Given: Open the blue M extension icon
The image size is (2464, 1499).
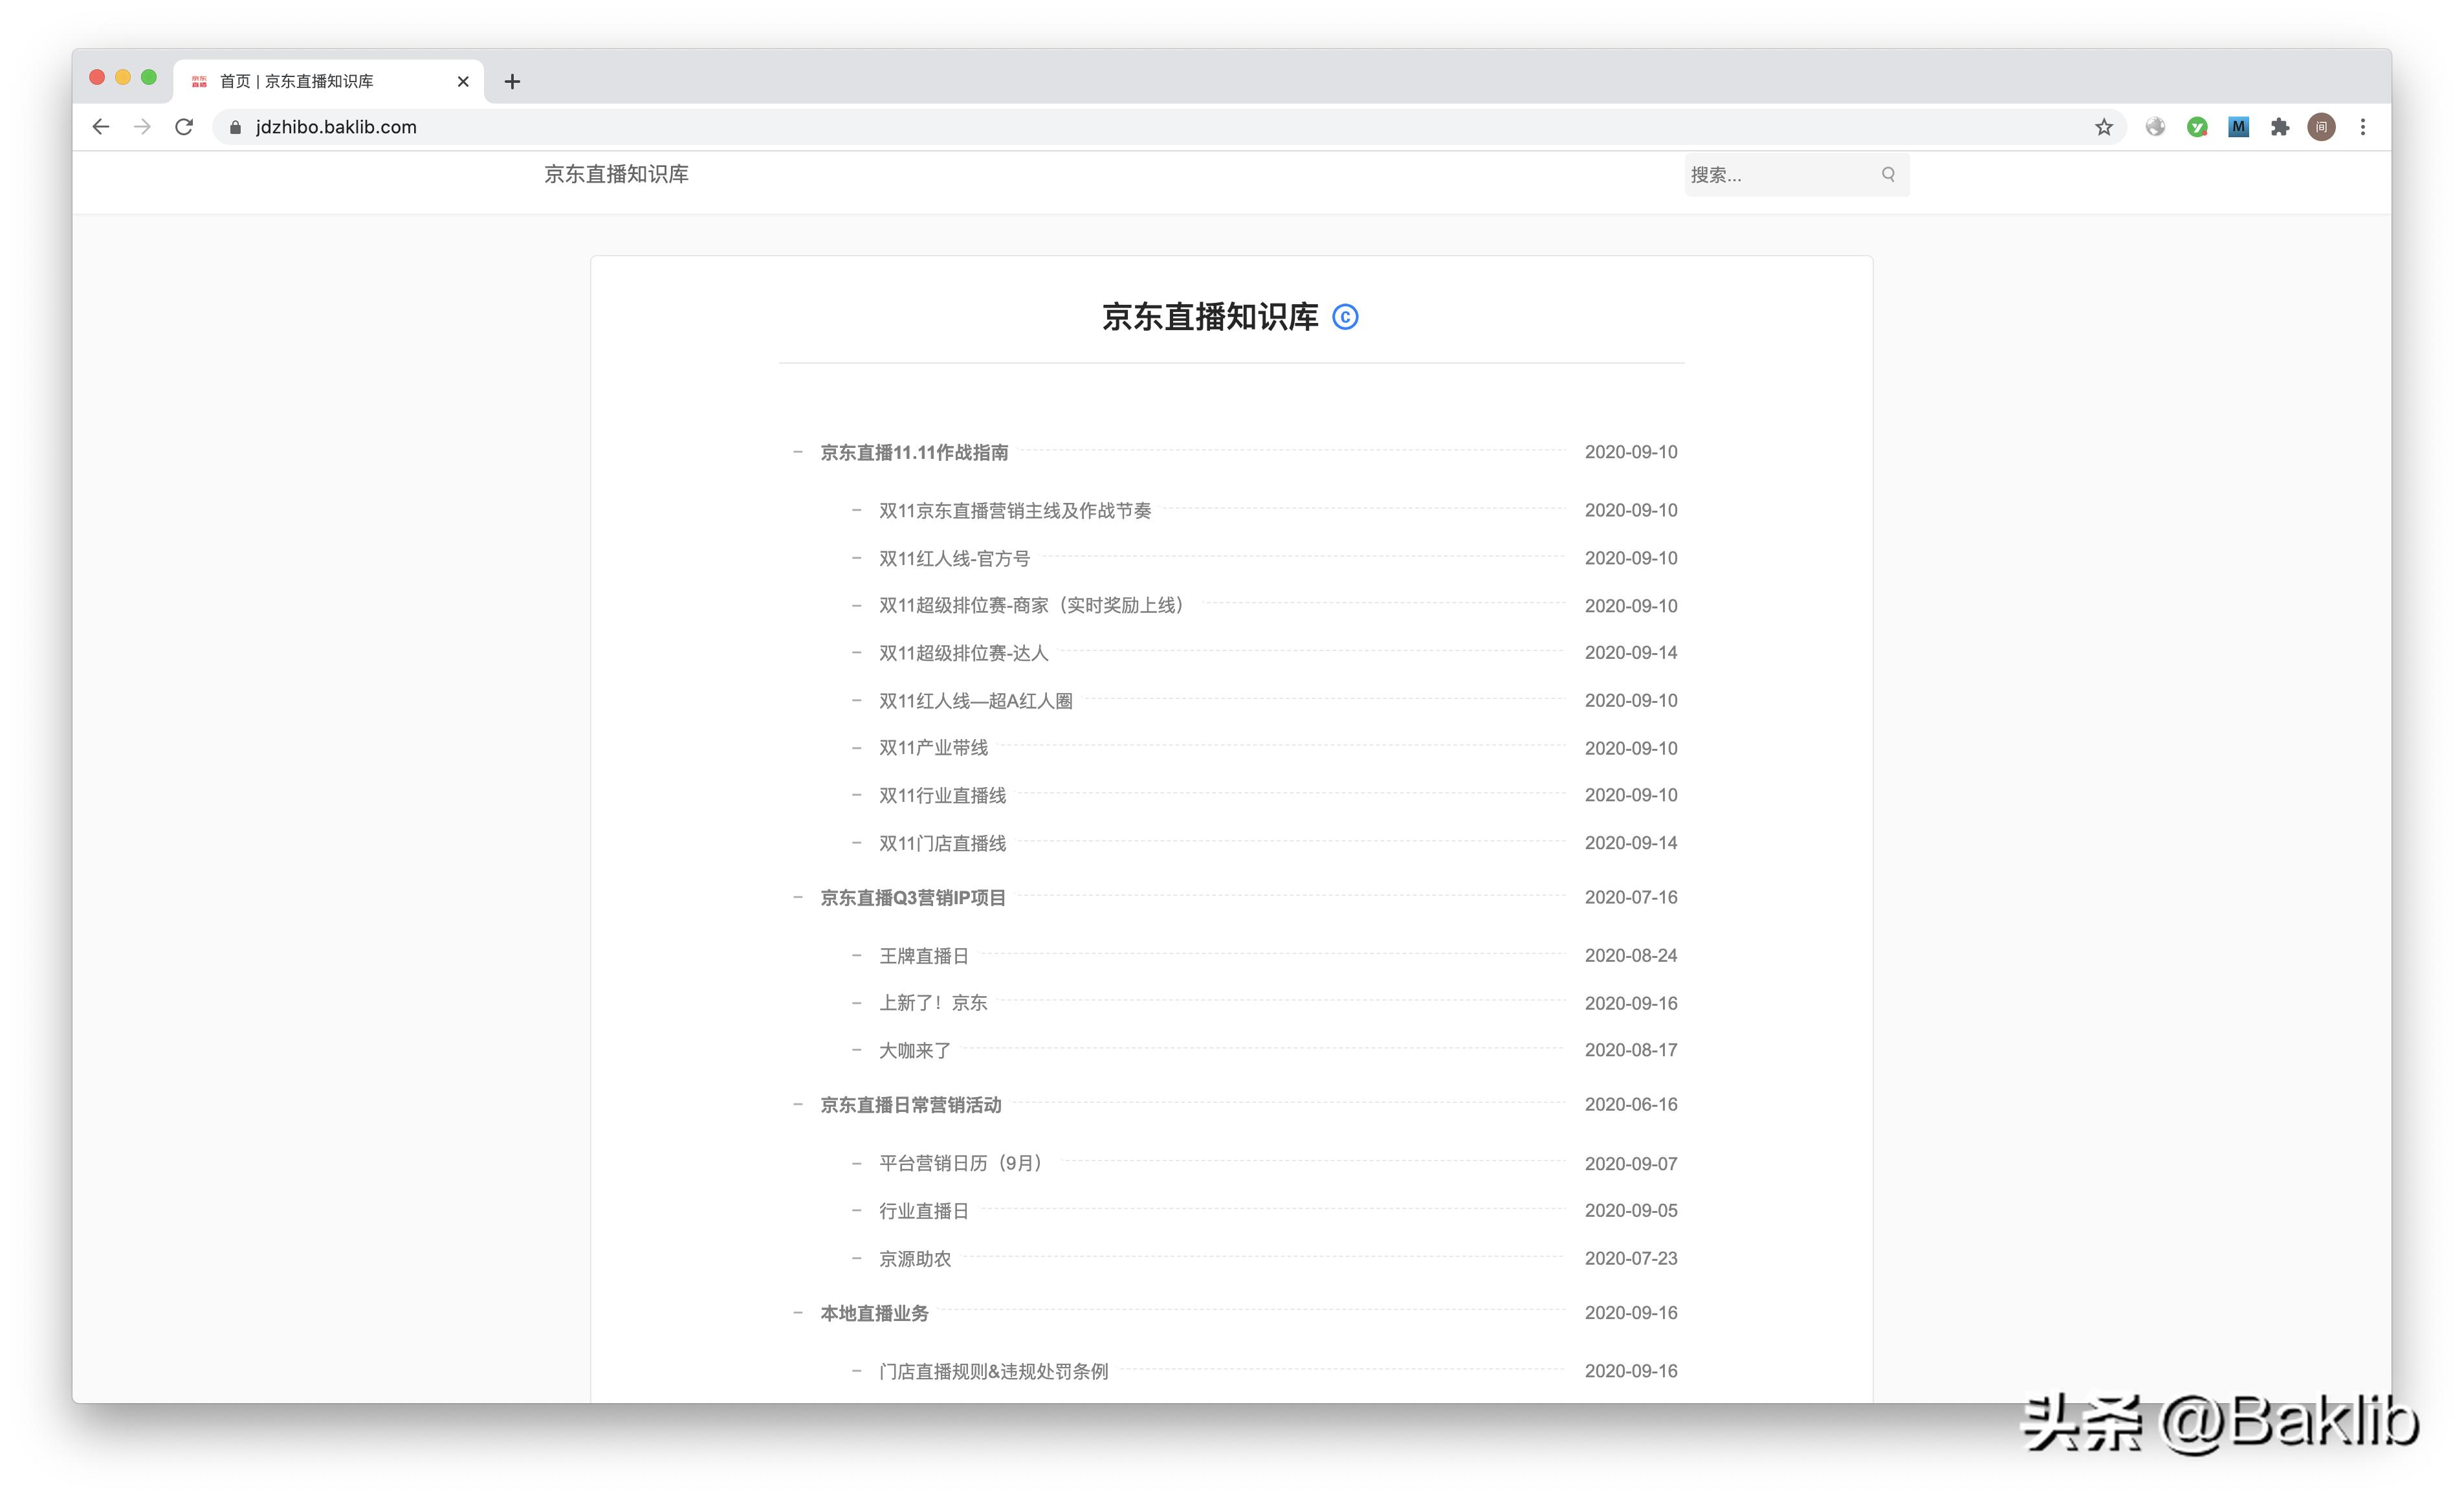Looking at the screenshot, I should (2238, 127).
